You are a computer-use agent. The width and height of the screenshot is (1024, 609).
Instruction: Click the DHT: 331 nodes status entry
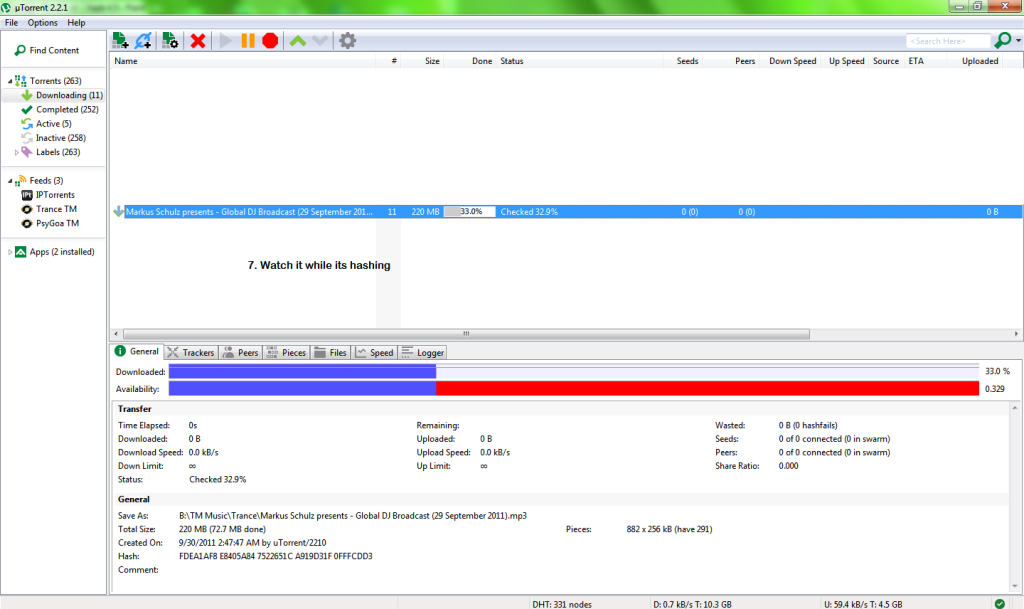pos(562,604)
